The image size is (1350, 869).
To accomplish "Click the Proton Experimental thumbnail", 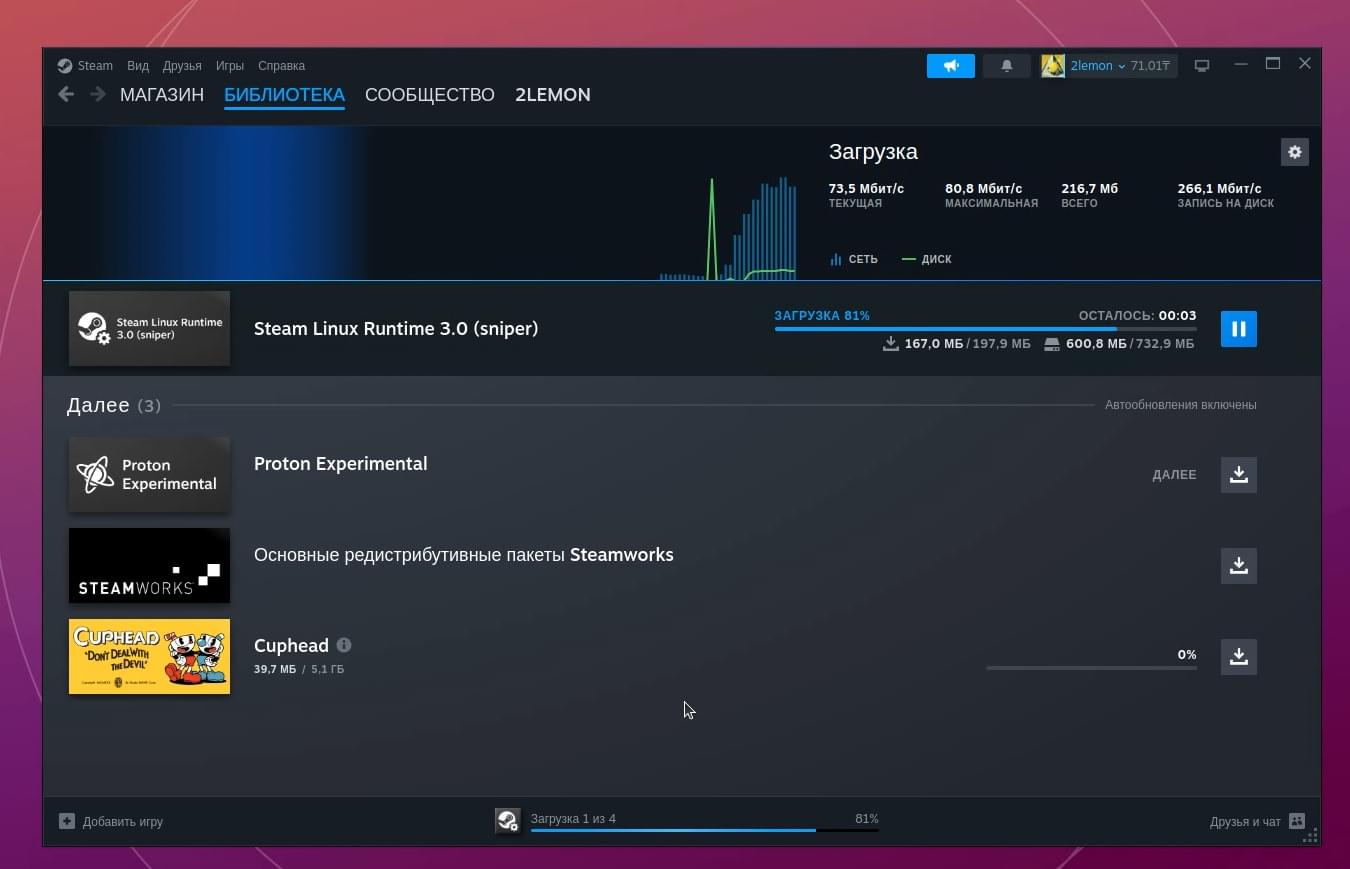I will [149, 474].
